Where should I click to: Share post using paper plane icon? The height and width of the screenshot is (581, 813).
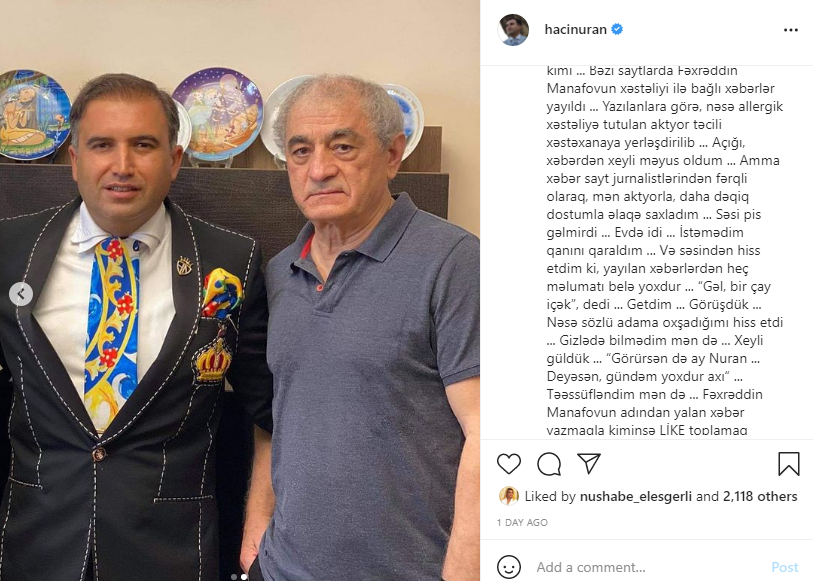click(x=589, y=463)
